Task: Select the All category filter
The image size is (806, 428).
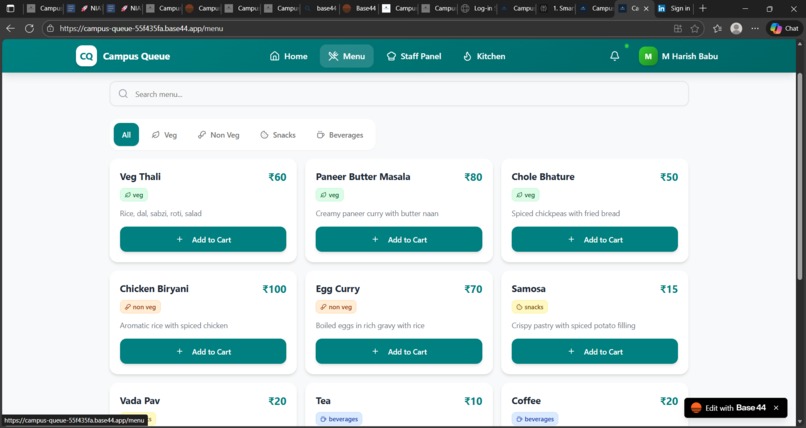Action: tap(126, 135)
